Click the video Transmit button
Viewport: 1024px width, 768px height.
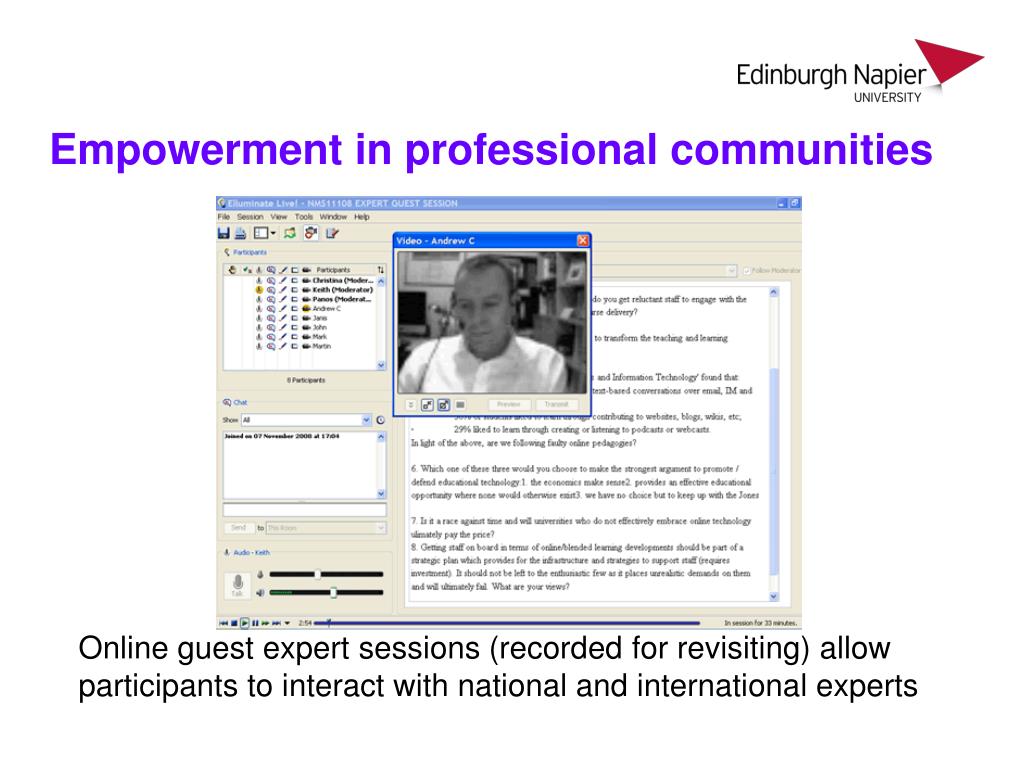point(556,405)
